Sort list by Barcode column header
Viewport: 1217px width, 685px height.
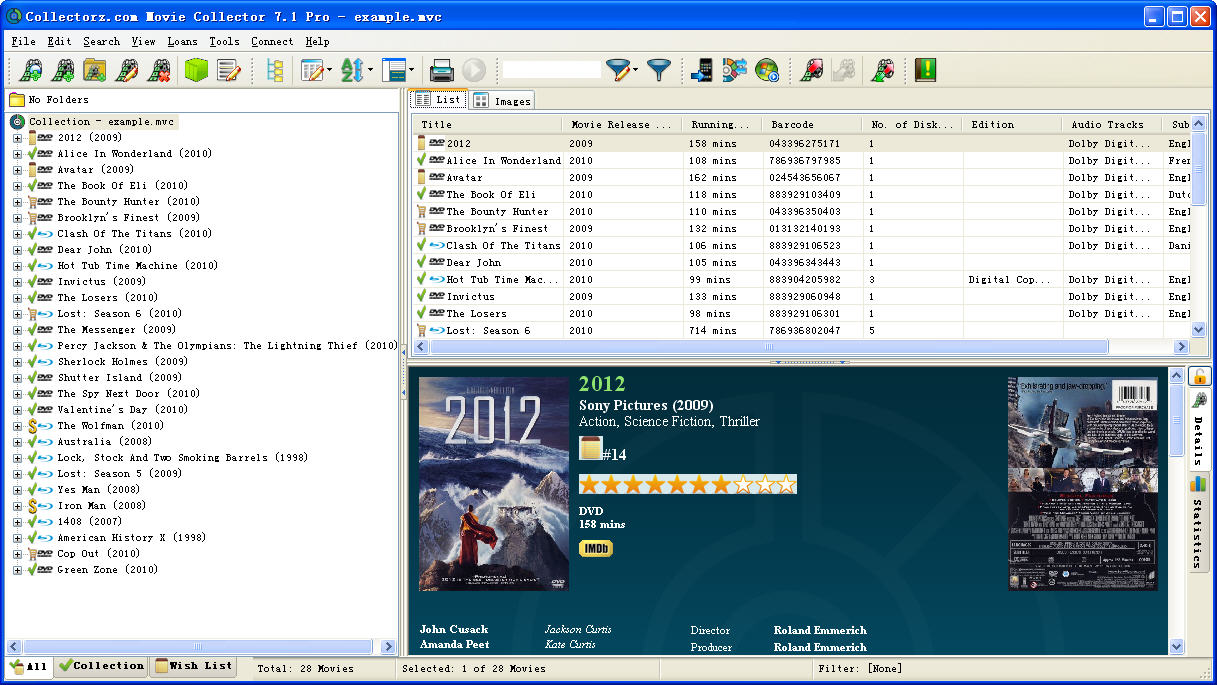810,125
